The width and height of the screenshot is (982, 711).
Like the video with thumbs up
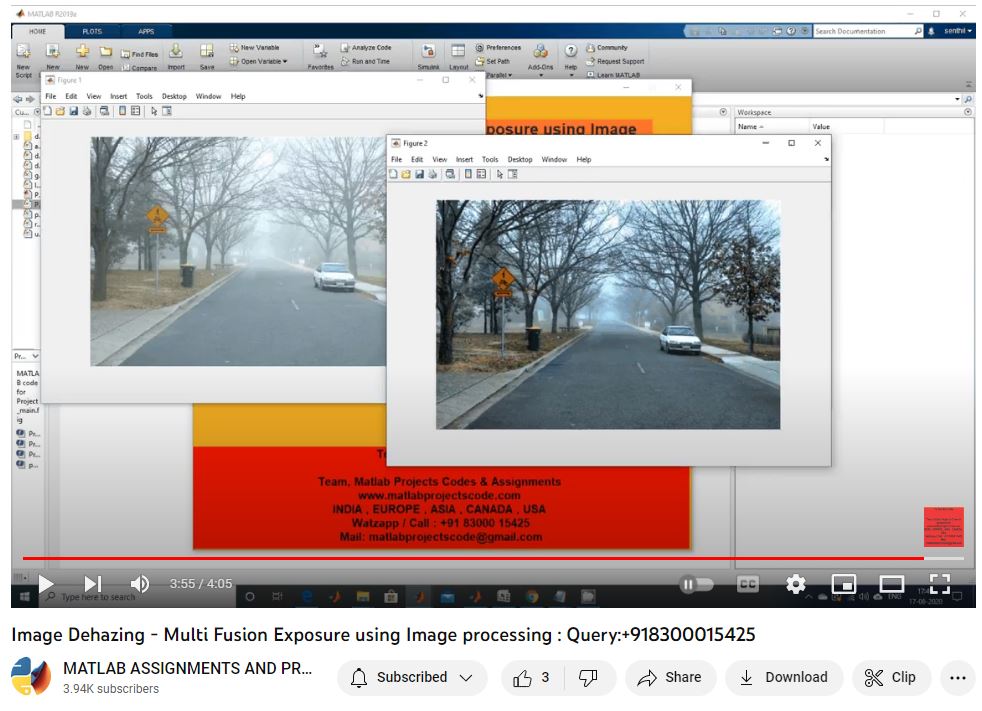(x=531, y=677)
